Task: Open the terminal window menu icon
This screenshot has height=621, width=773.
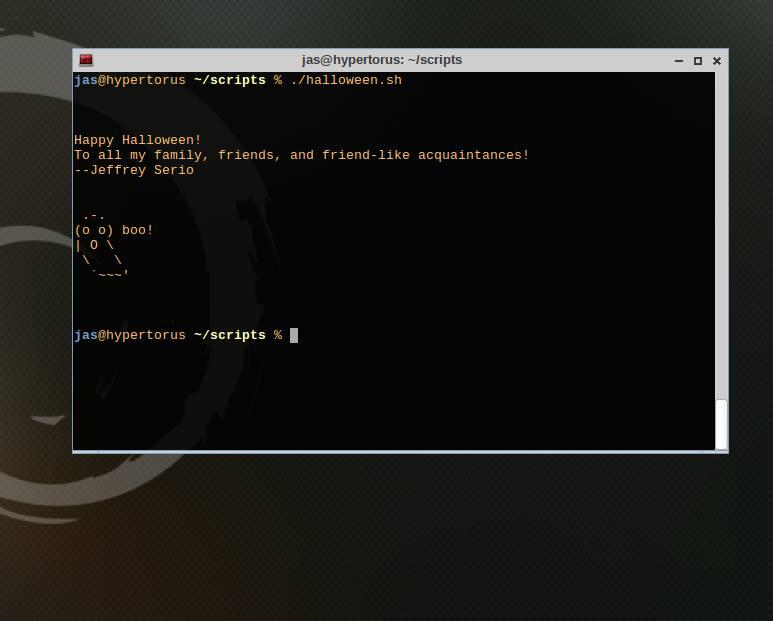Action: (x=86, y=60)
